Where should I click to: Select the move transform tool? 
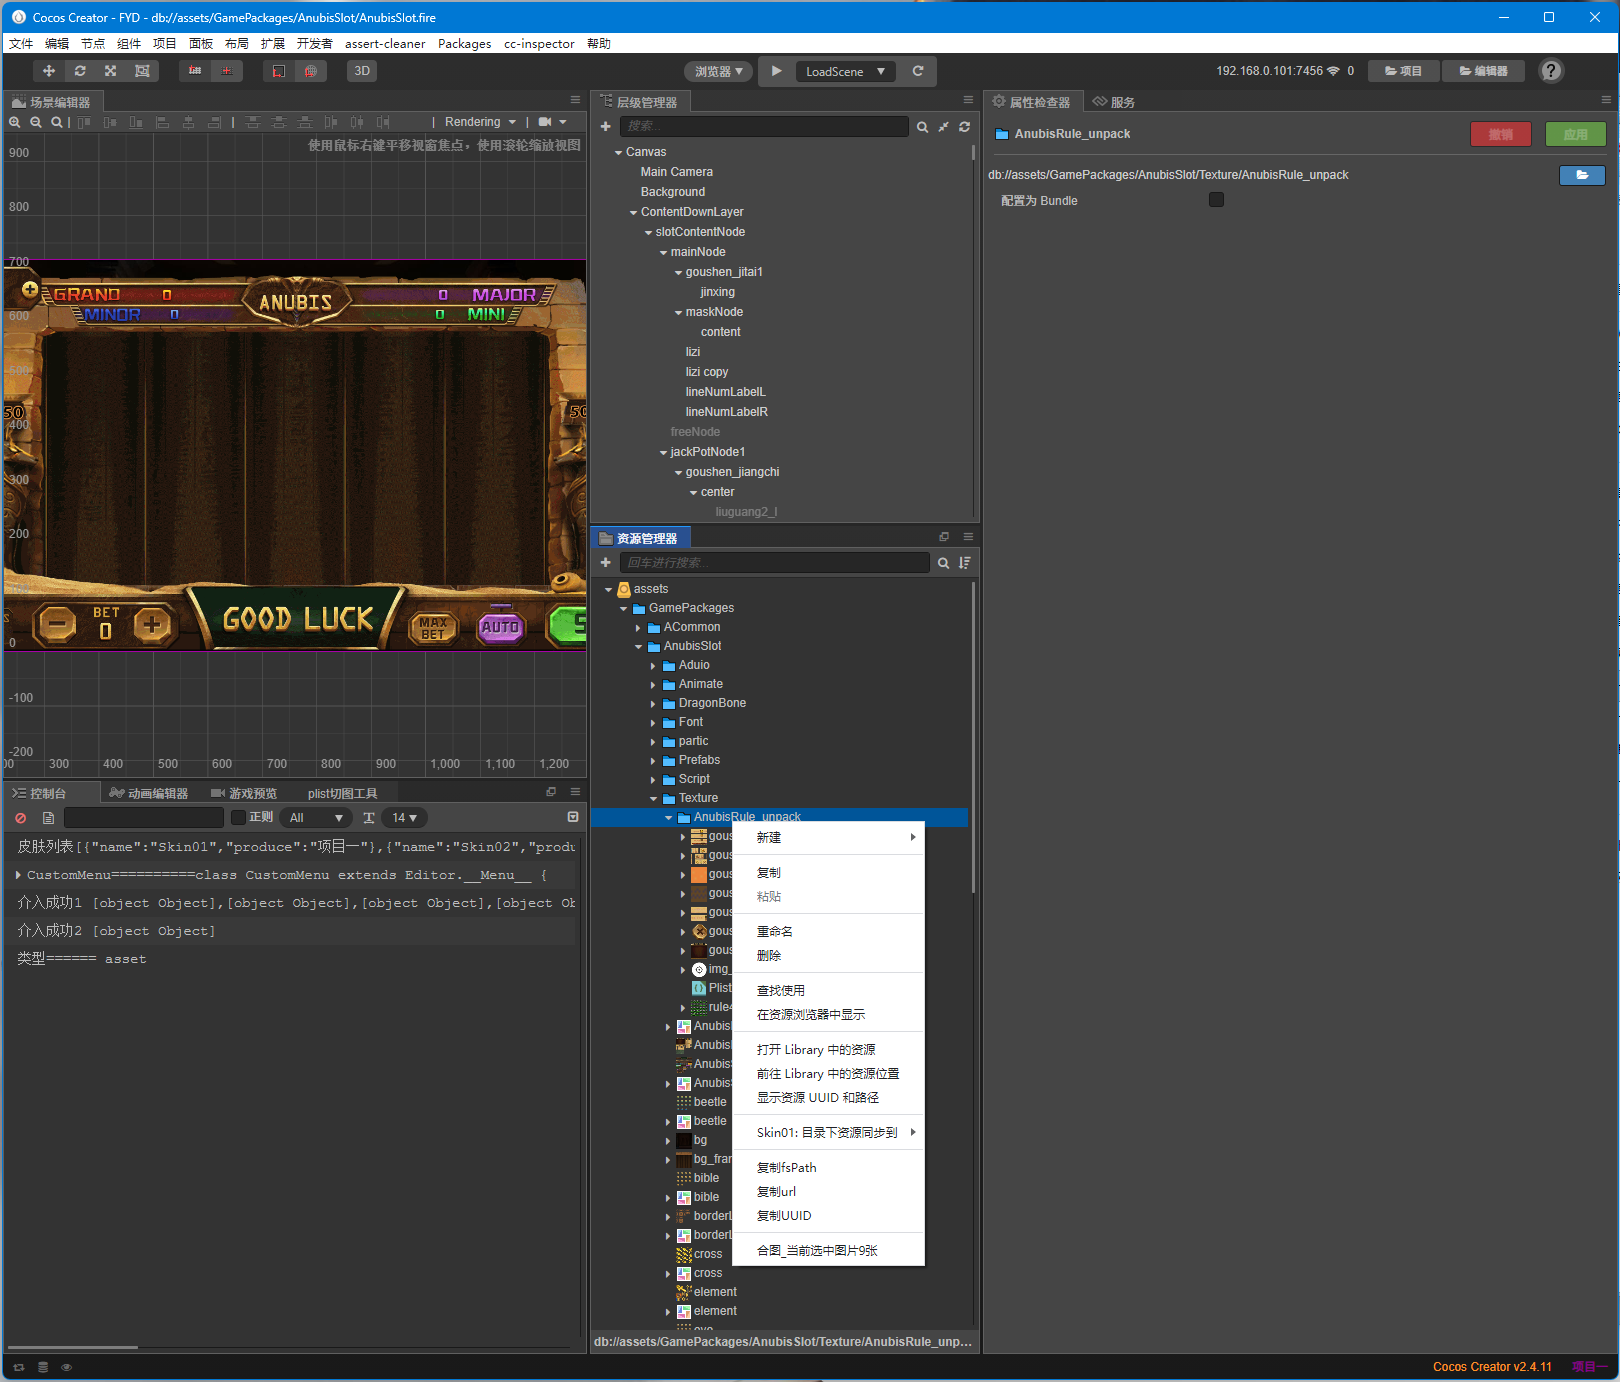point(49,71)
